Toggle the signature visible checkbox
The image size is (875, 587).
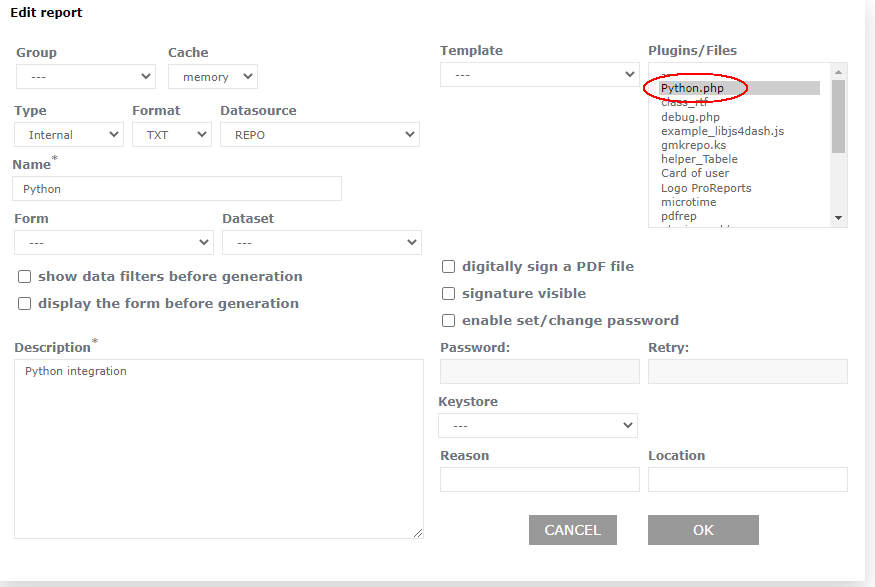point(449,294)
